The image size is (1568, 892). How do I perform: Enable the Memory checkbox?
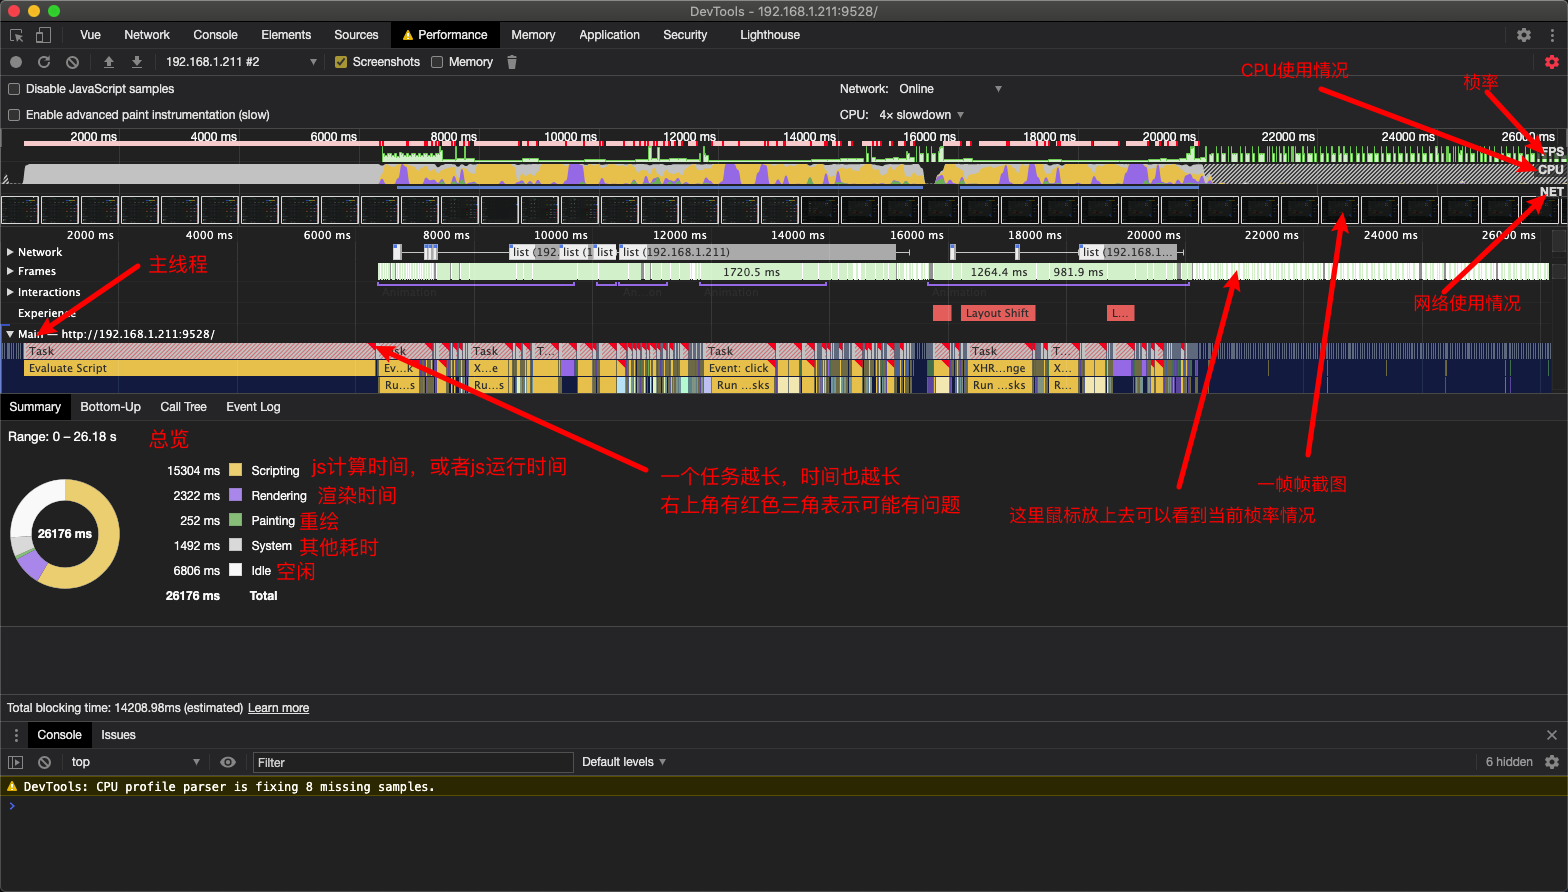click(x=437, y=62)
